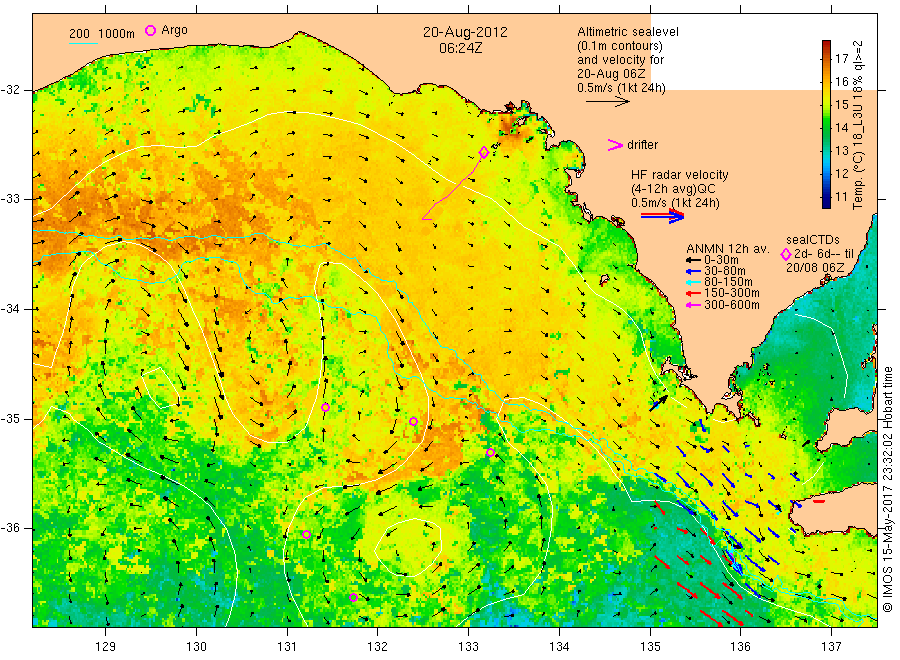
Task: Click the longitude axis label '135'
Action: (x=650, y=647)
